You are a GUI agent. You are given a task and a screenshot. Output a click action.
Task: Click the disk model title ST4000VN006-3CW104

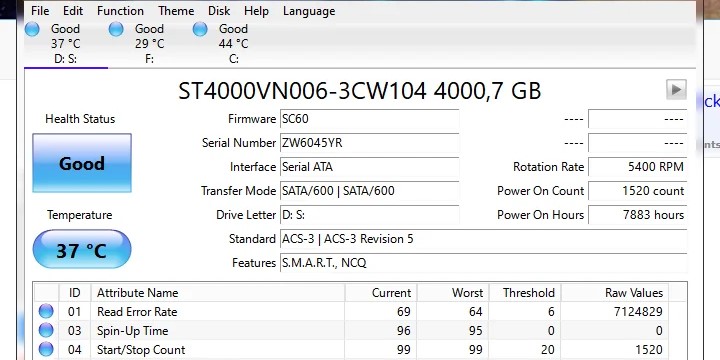coord(303,91)
